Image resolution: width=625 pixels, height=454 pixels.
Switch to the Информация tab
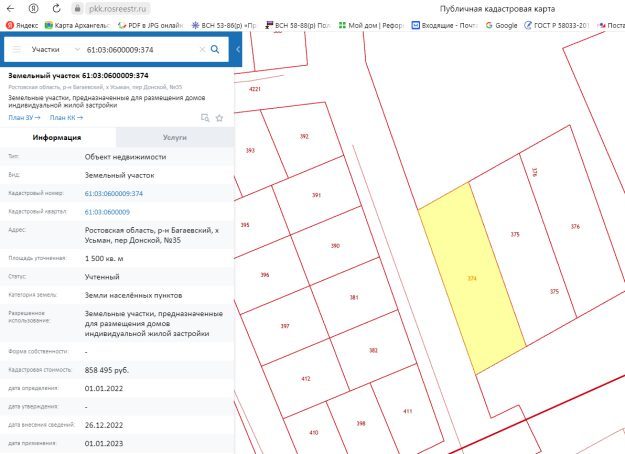click(58, 138)
